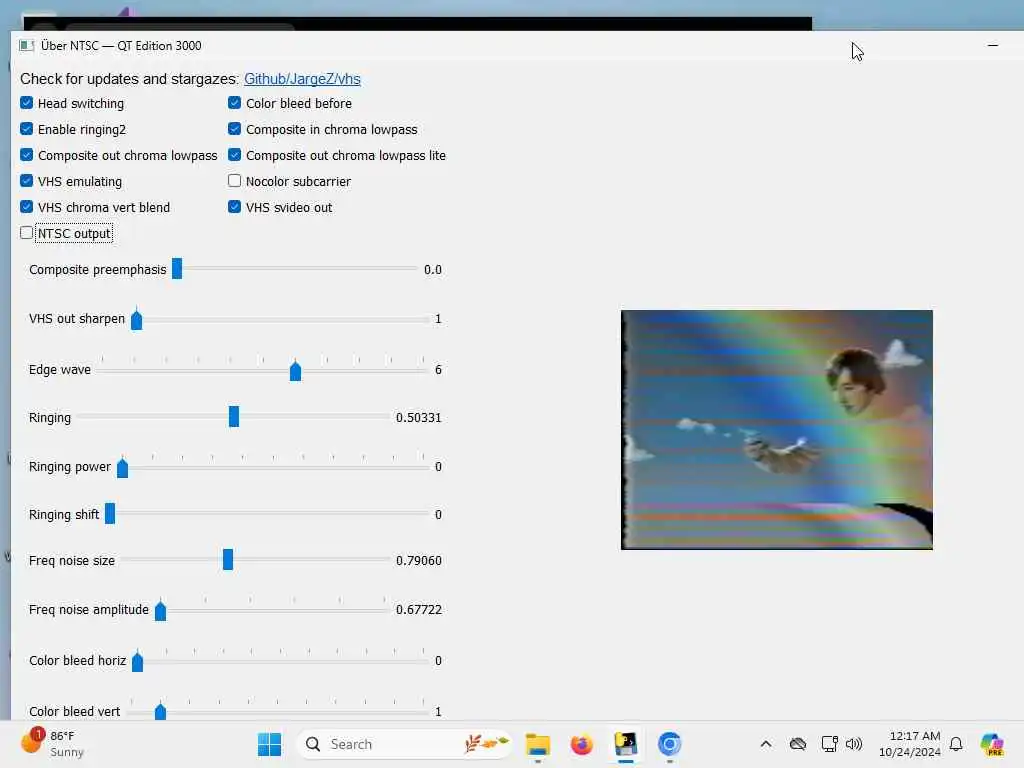Click the Ringing shift slider handle
This screenshot has height=768, width=1024.
(110, 513)
